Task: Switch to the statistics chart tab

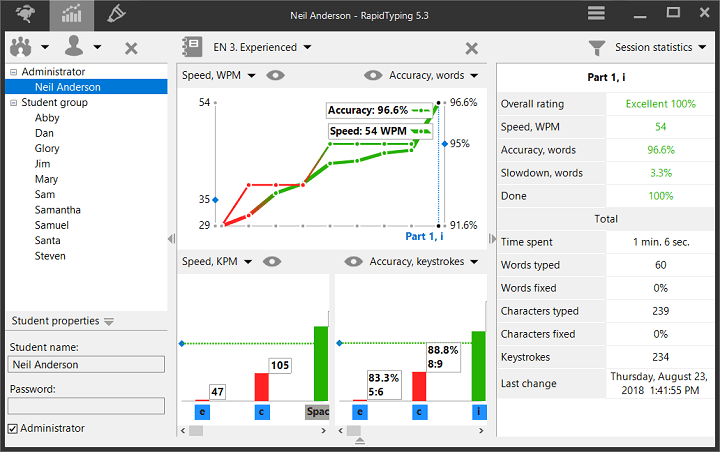Action: [71, 14]
